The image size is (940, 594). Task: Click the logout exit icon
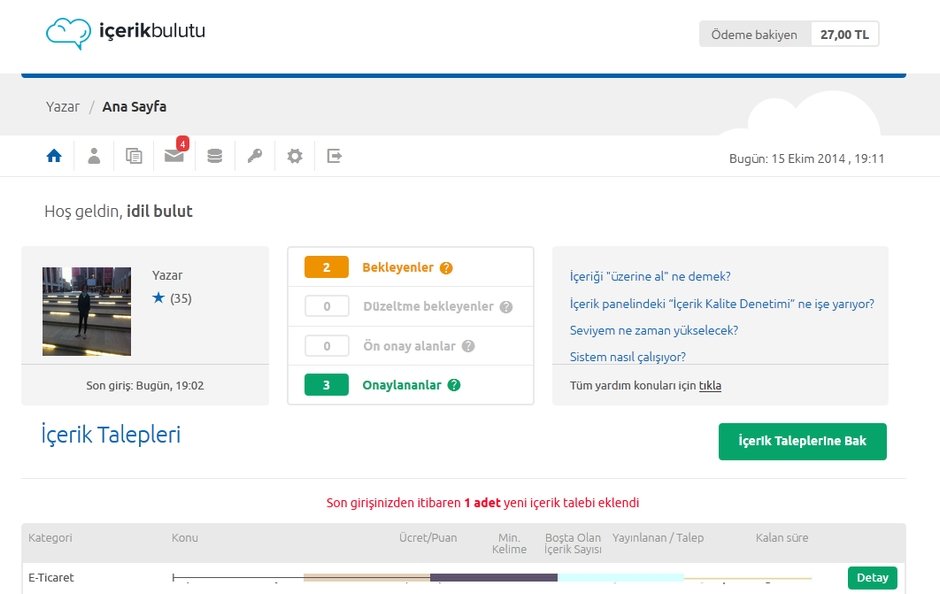pos(334,156)
